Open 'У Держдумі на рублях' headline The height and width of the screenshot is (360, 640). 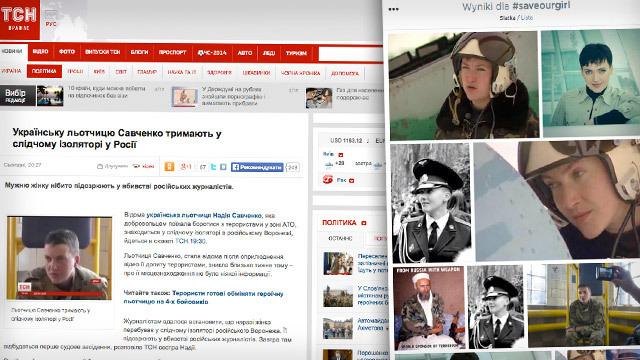(x=233, y=96)
